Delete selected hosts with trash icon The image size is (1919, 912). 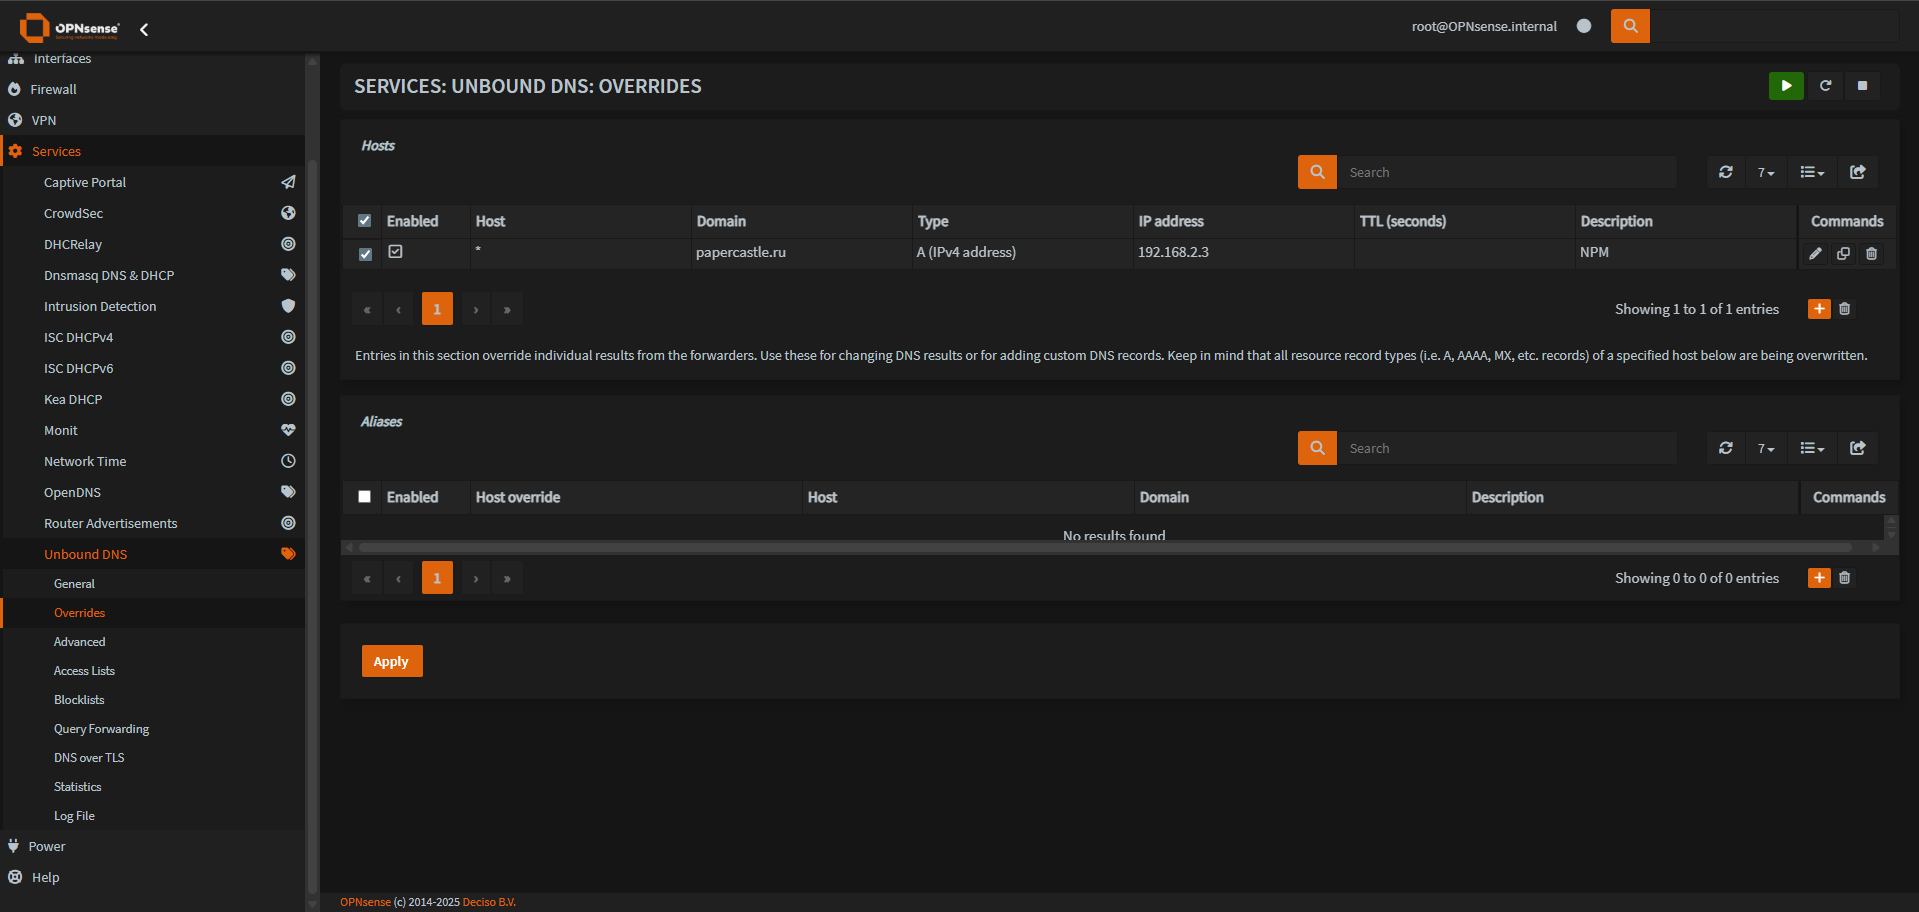pos(1845,309)
